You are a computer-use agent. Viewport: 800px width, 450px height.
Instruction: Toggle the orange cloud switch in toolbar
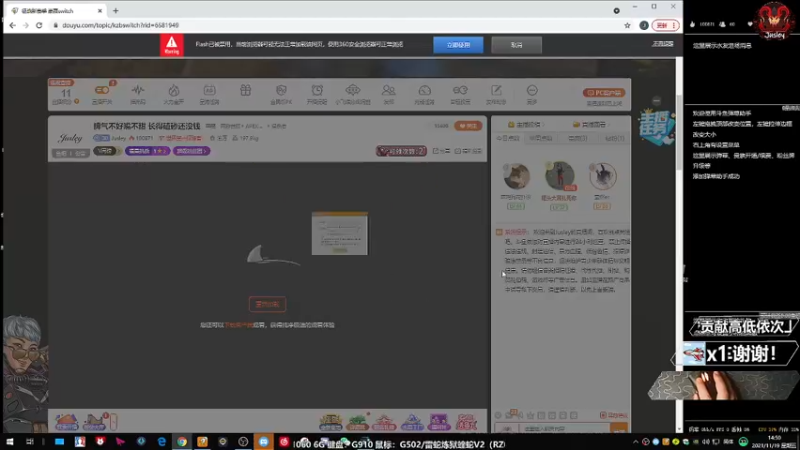(102, 90)
